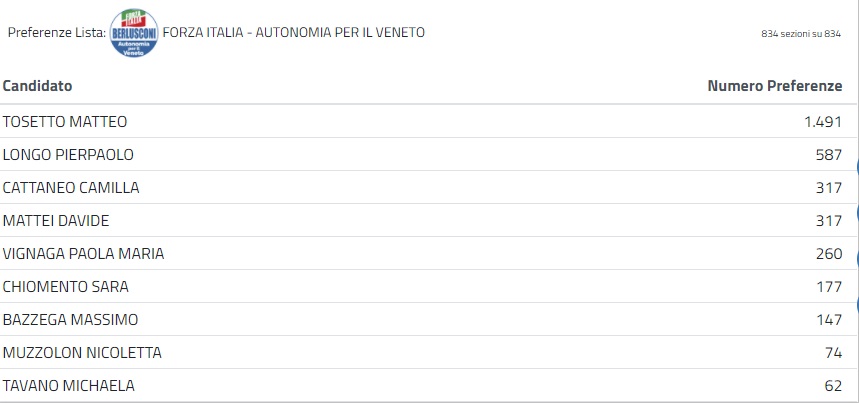
Task: Click the Forza Italia Berlusconi logo
Action: tap(133, 32)
